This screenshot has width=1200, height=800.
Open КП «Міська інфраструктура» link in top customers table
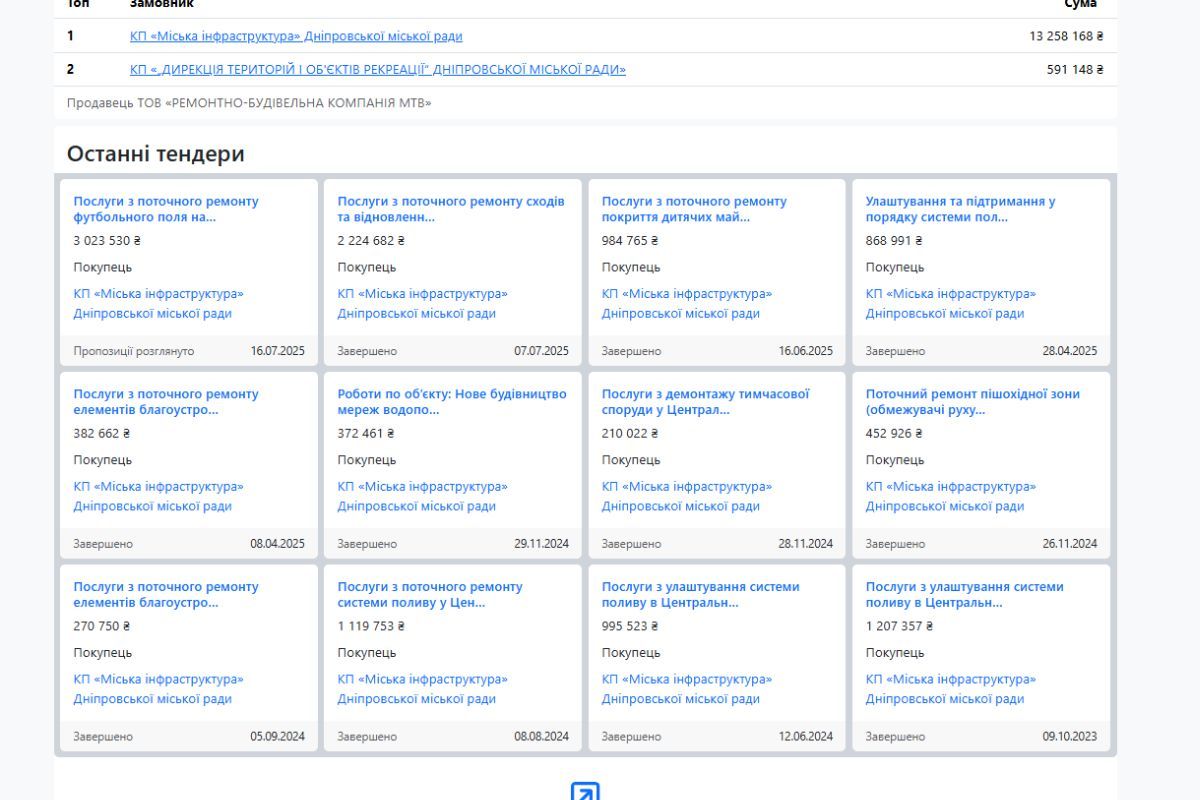tap(296, 36)
